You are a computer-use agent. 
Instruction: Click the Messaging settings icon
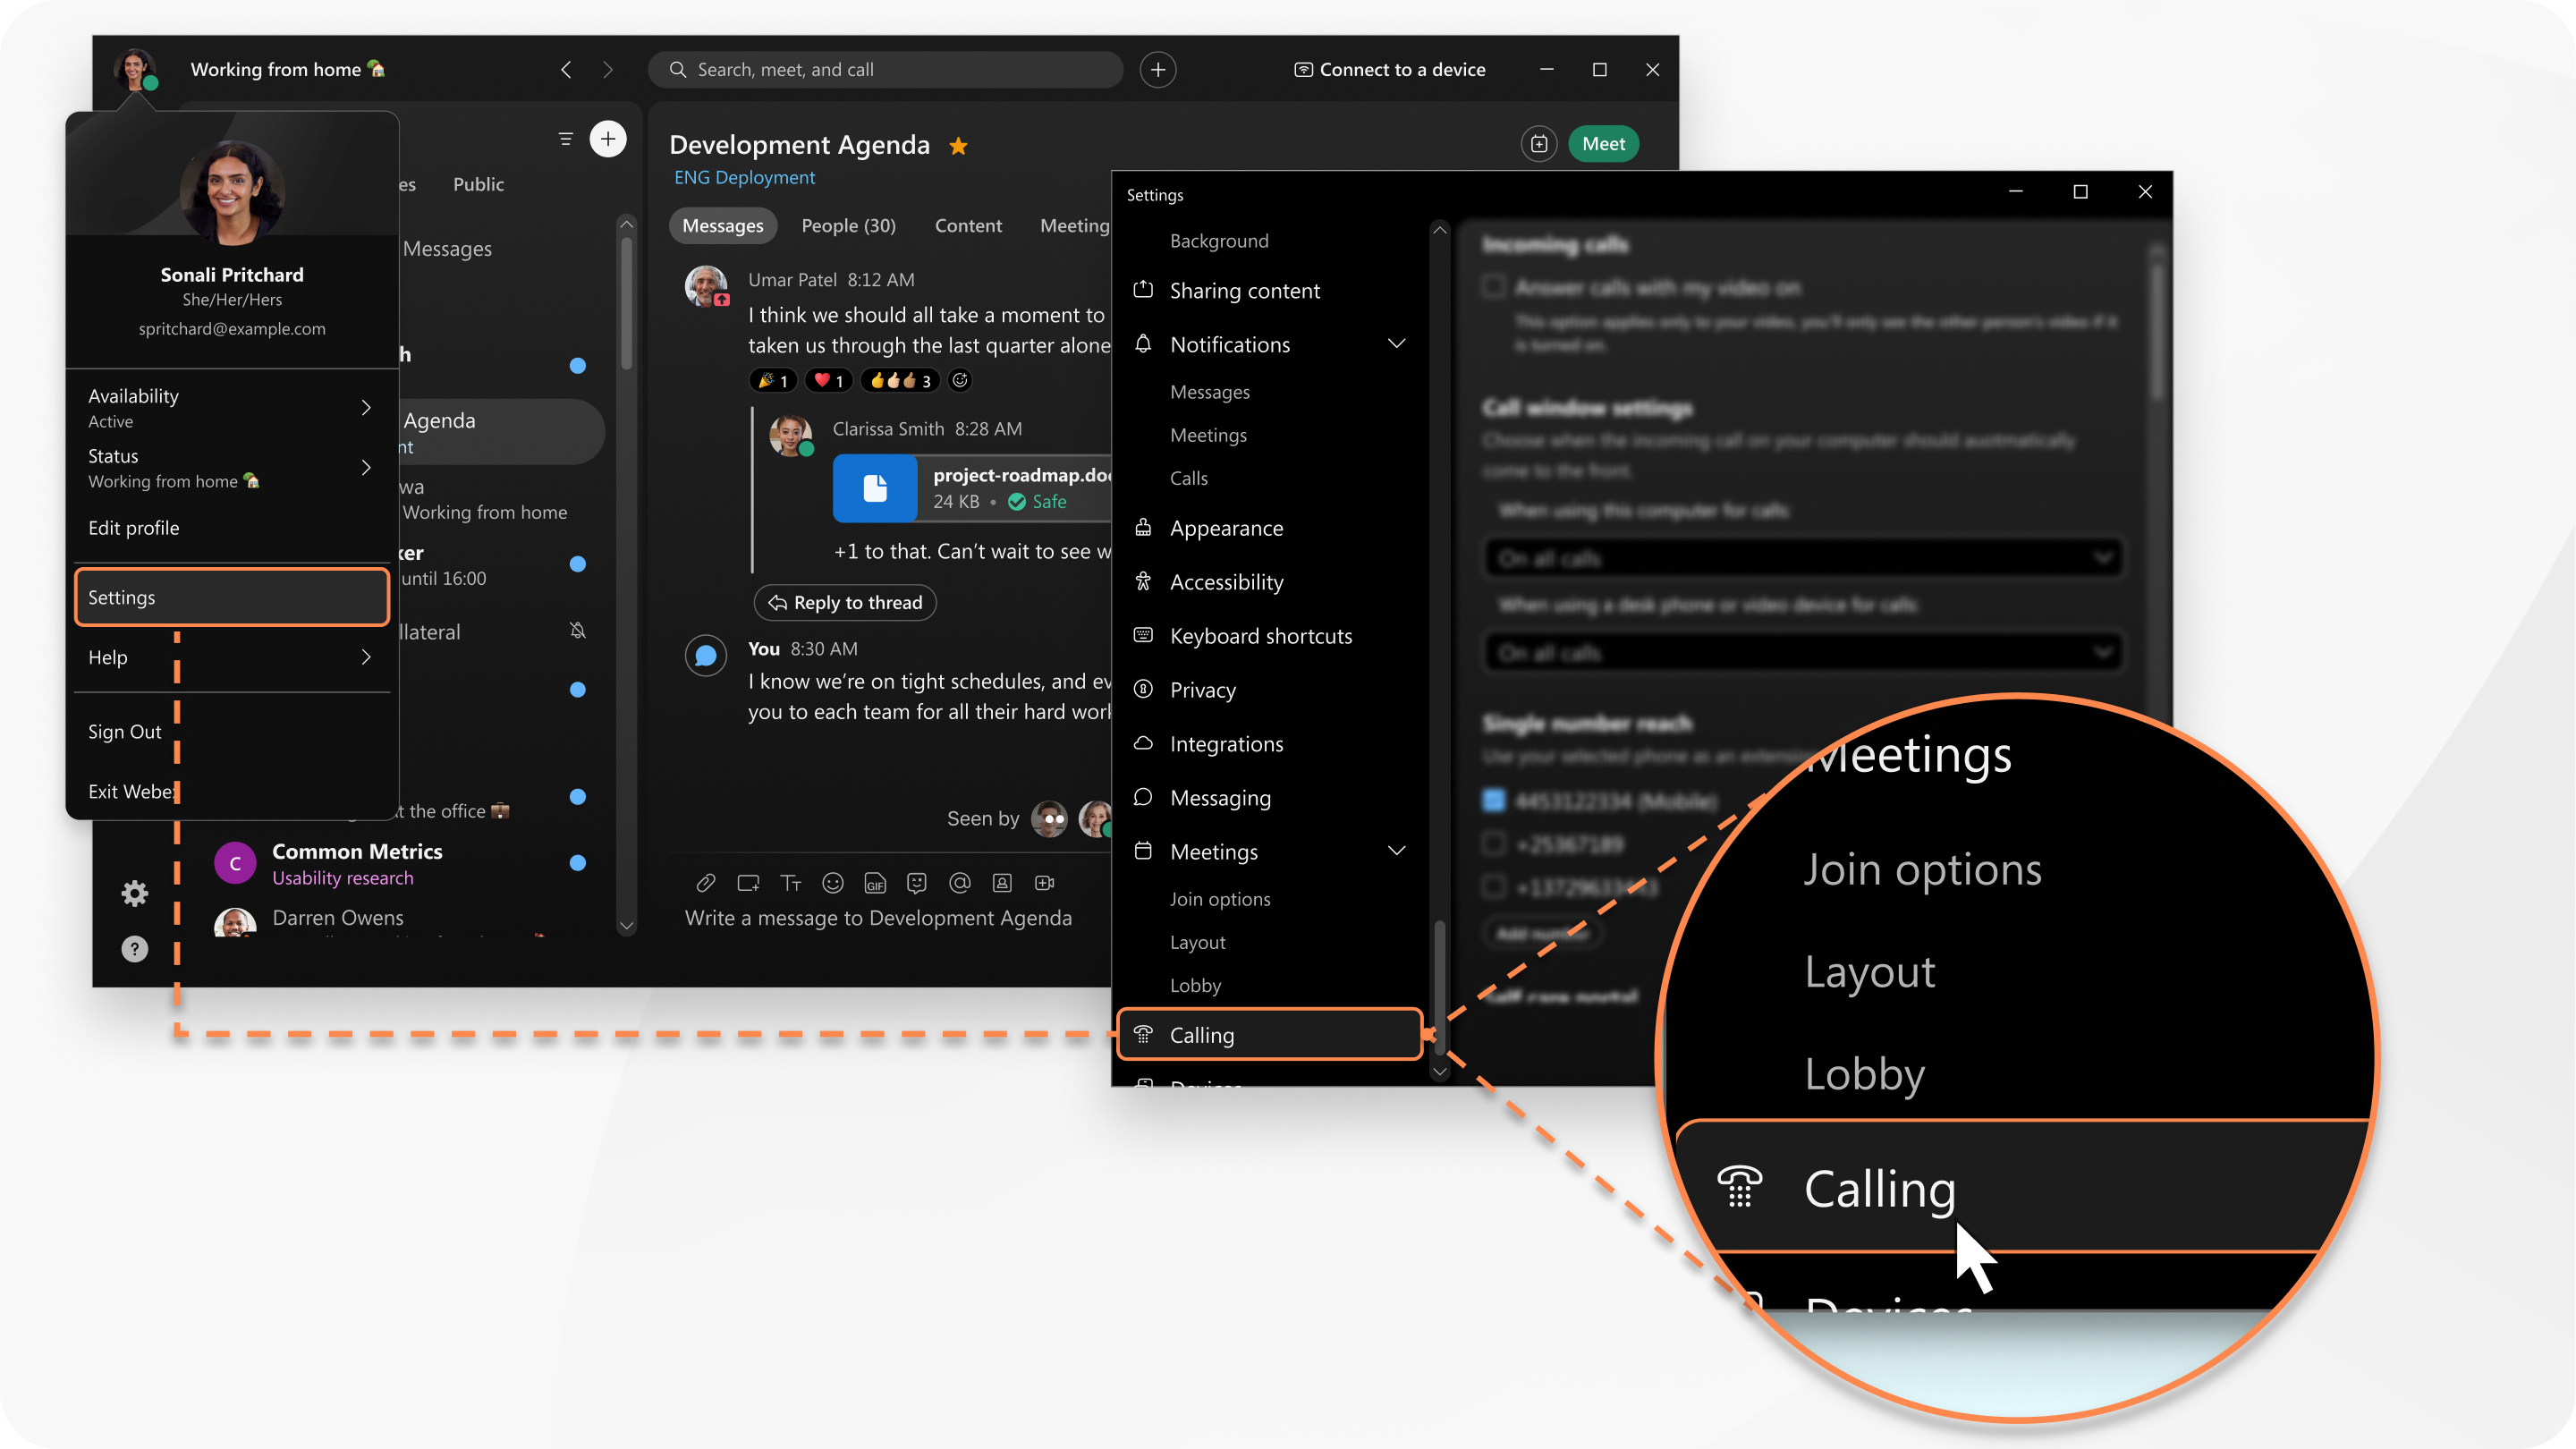tap(1145, 796)
